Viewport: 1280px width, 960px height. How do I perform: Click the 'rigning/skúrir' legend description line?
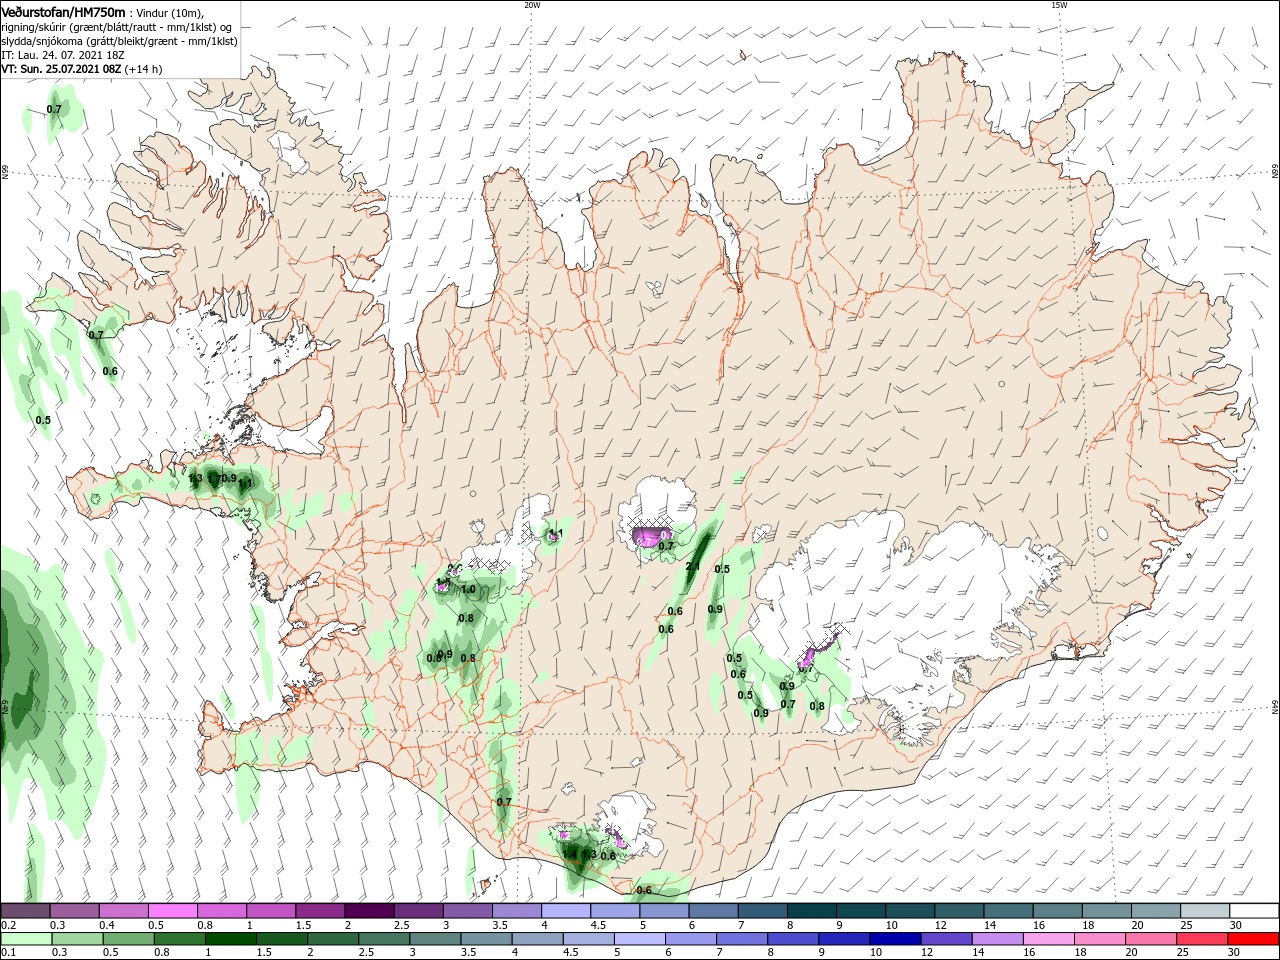coord(117,27)
